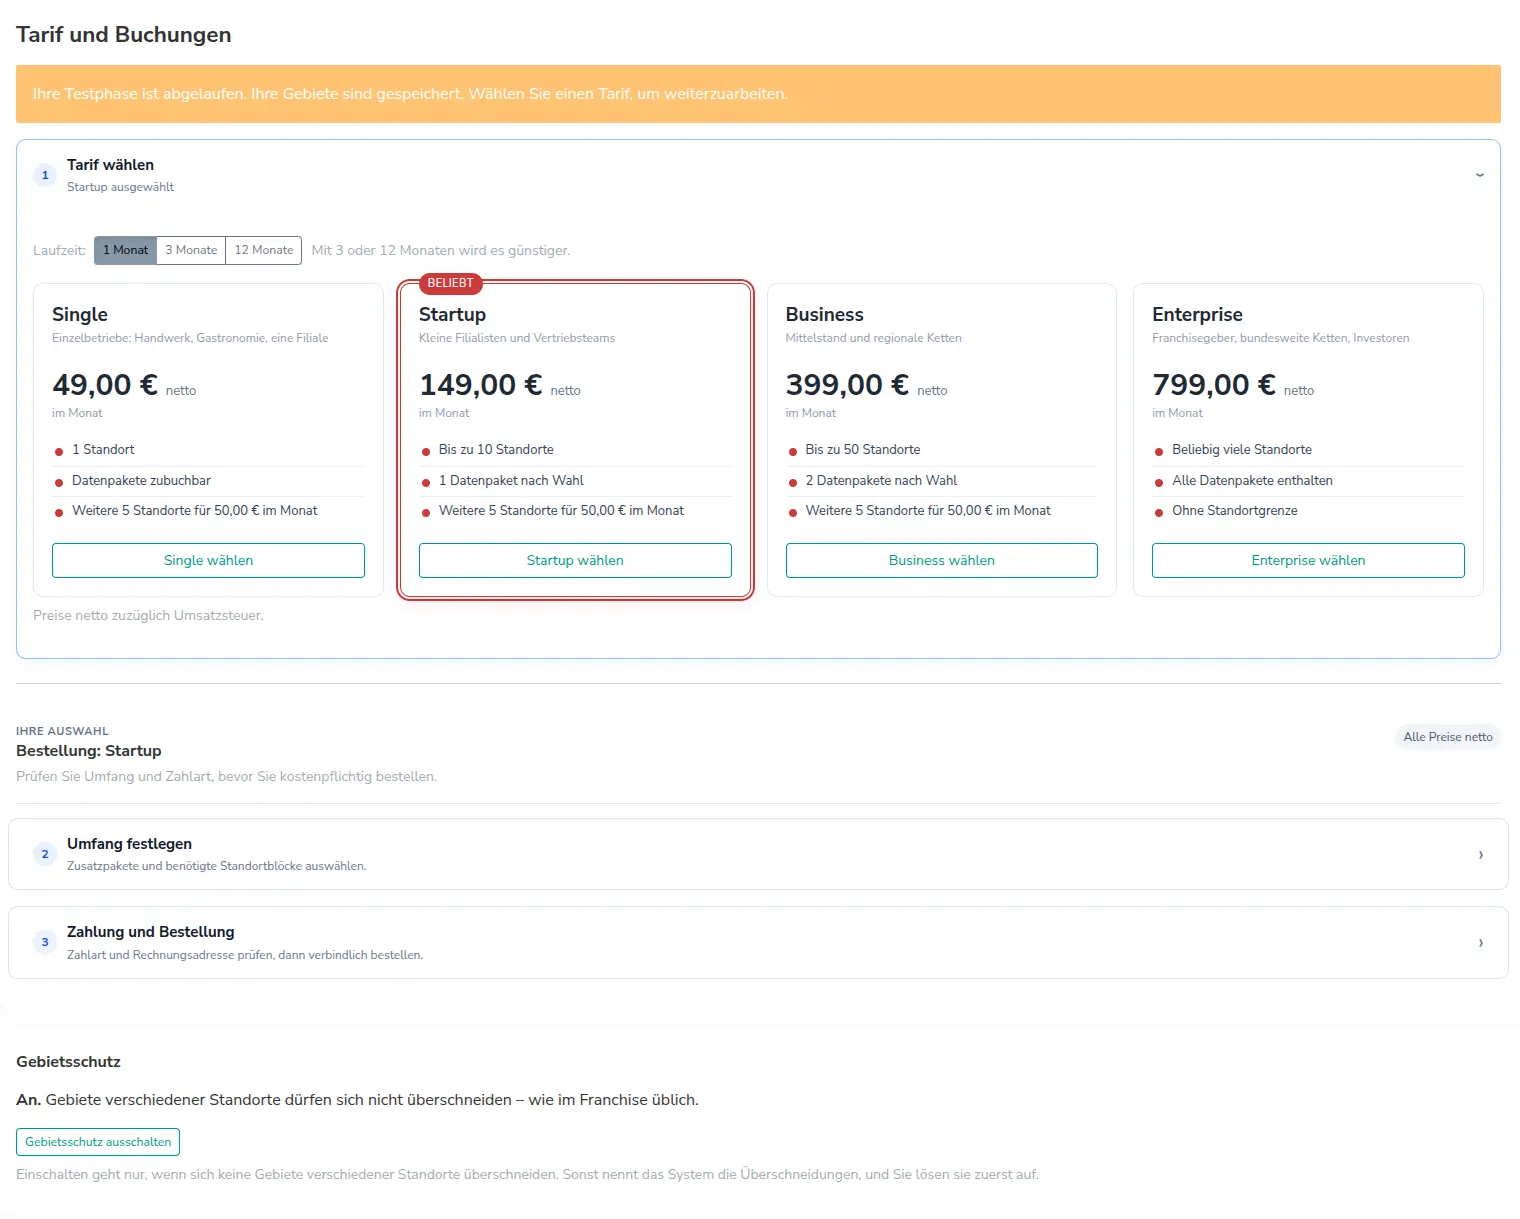Open the Zahlung und Bestellung step header
Image resolution: width=1520 pixels, height=1219 pixels.
(758, 942)
